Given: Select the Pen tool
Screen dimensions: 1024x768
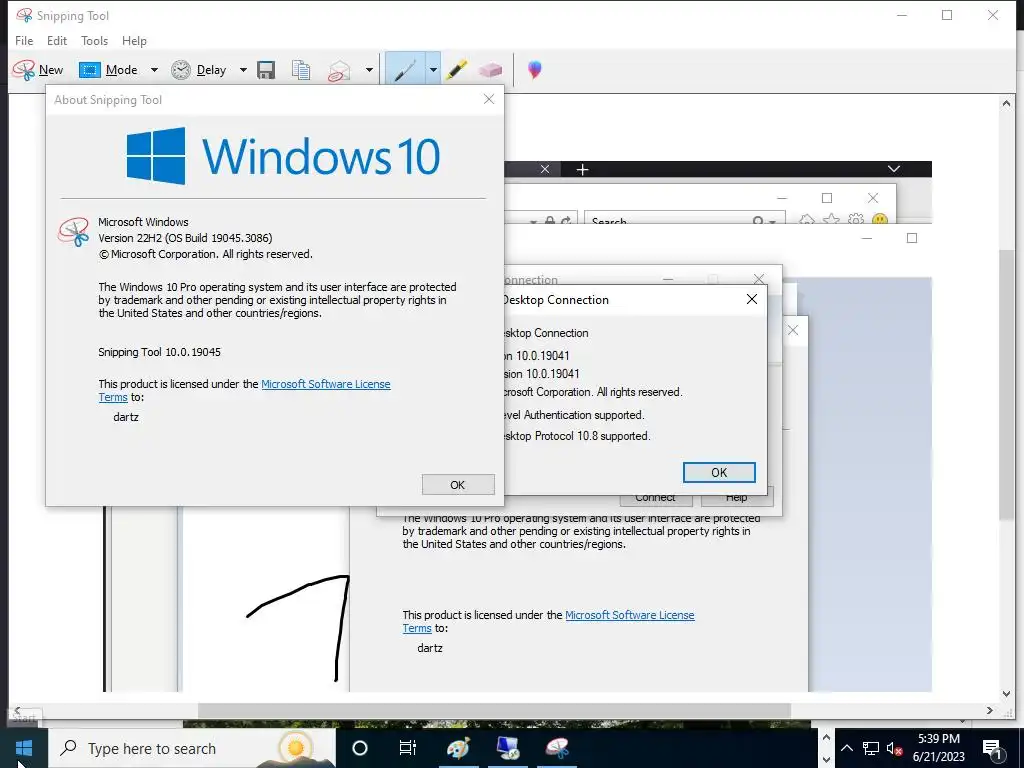Looking at the screenshot, I should (405, 70).
